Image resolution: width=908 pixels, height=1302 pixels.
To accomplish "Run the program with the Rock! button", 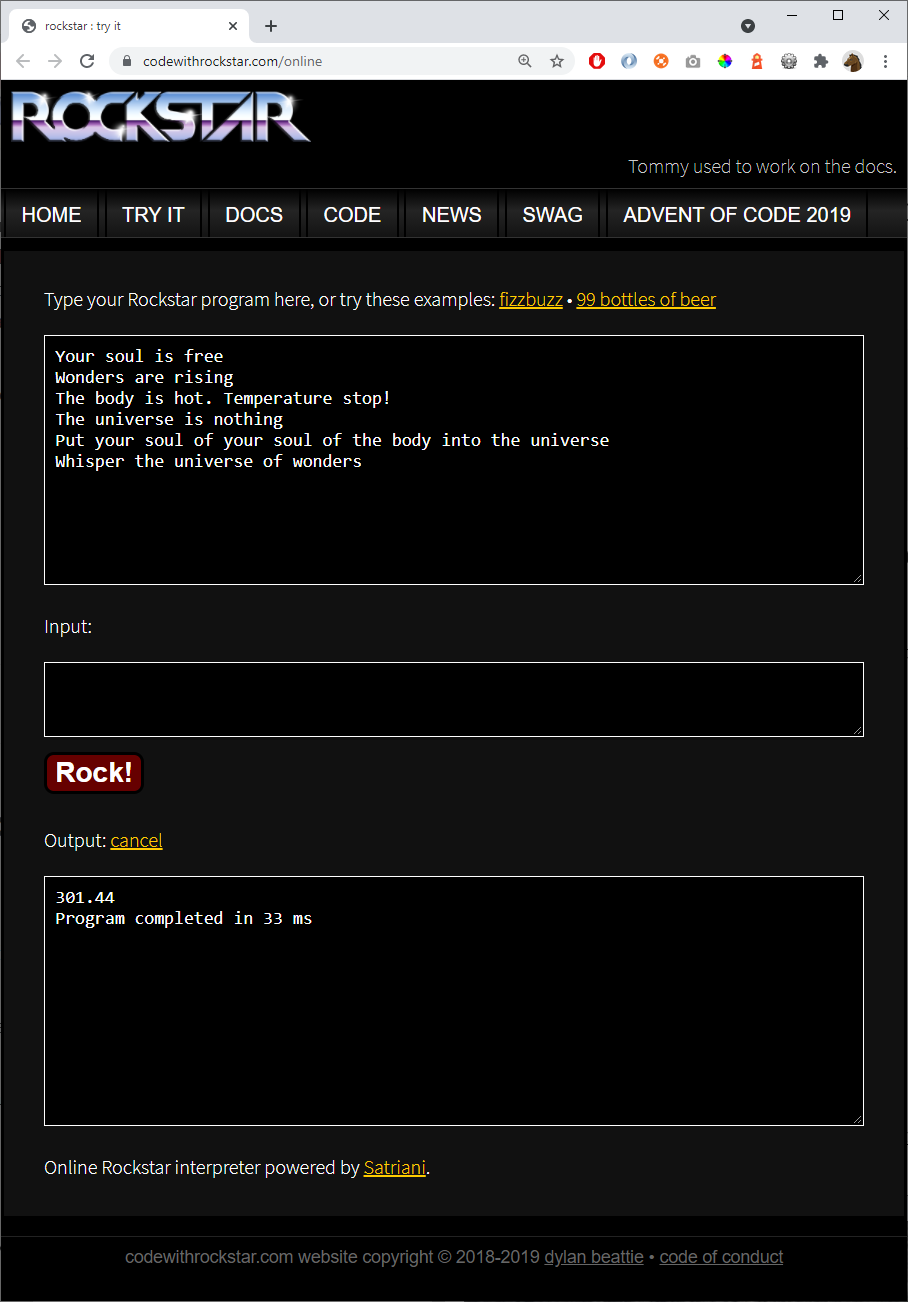I will (x=94, y=773).
